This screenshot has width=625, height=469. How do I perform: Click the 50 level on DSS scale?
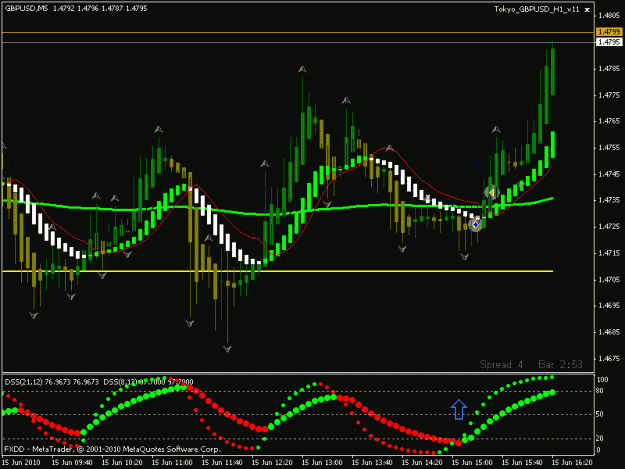(x=600, y=414)
